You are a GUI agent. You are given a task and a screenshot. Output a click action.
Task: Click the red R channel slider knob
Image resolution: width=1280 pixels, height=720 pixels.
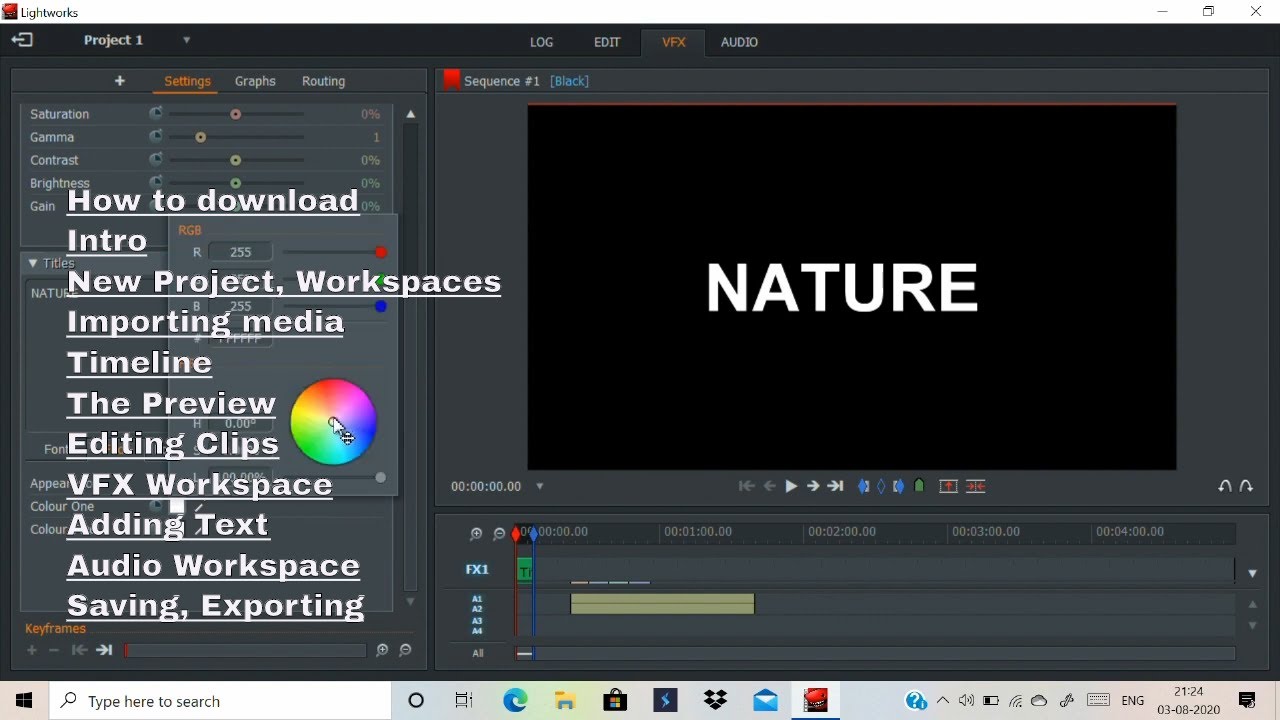click(381, 252)
